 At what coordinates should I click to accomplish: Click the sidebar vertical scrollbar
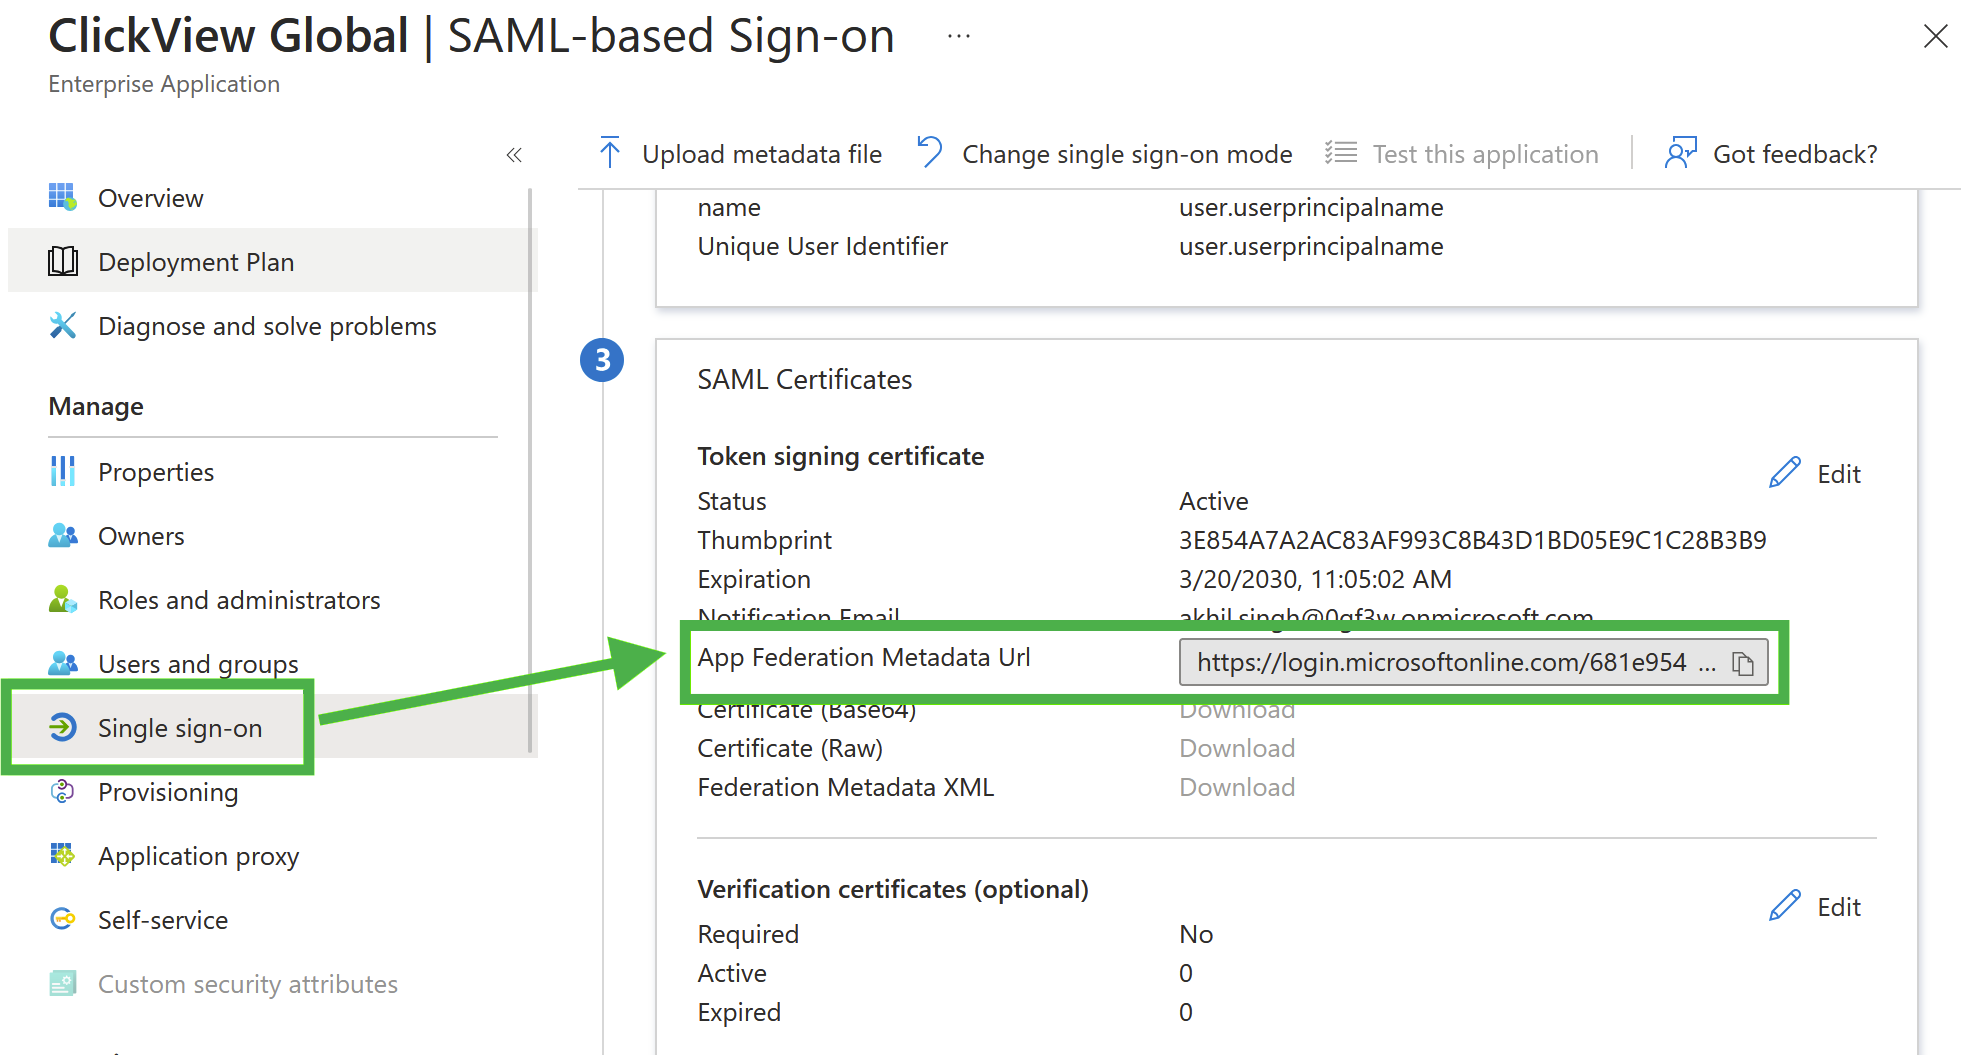click(530, 470)
